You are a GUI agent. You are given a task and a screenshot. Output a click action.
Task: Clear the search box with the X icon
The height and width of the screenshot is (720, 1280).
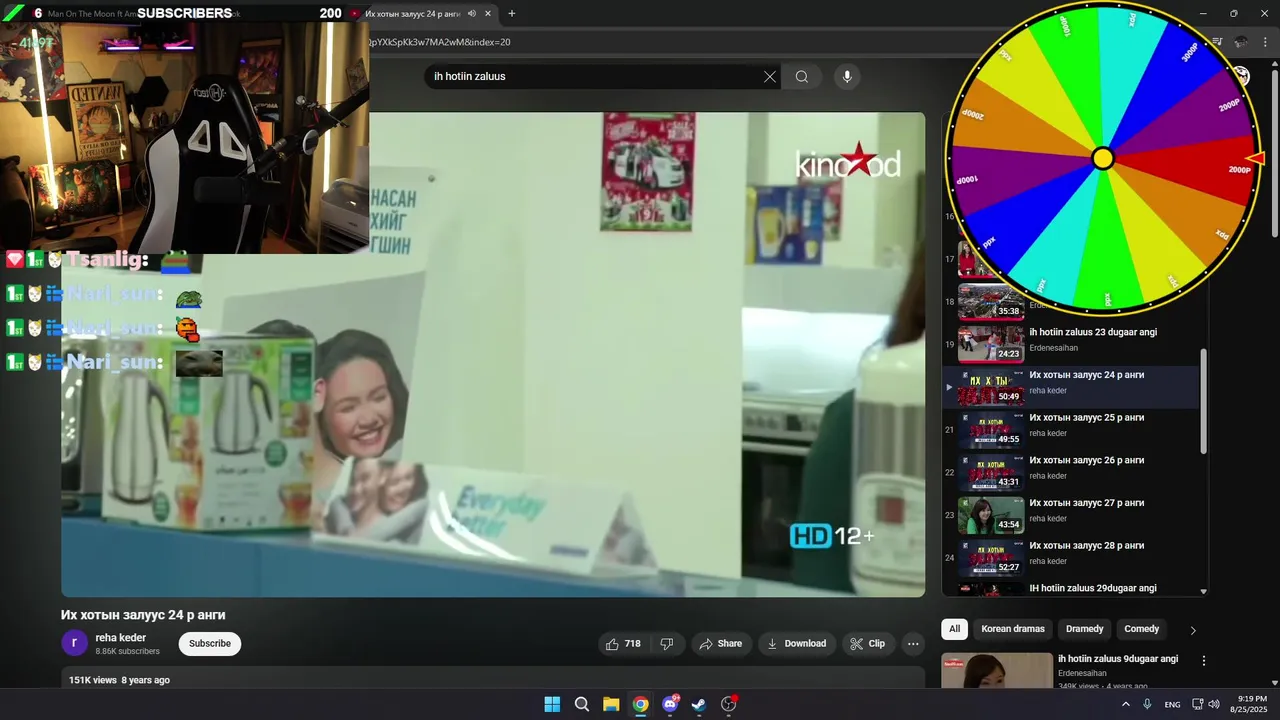click(x=770, y=77)
